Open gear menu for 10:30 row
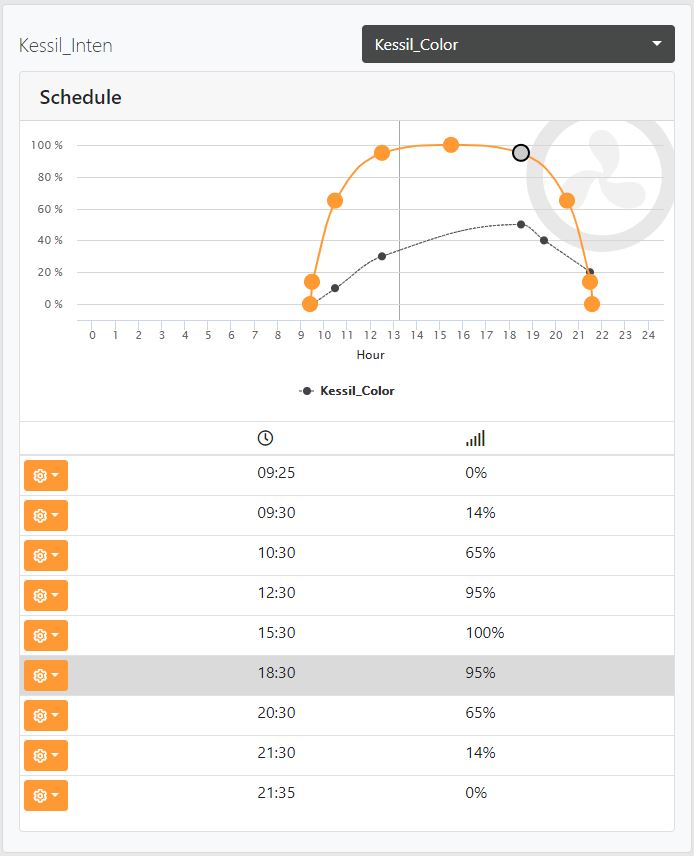The width and height of the screenshot is (694, 856). coord(46,555)
